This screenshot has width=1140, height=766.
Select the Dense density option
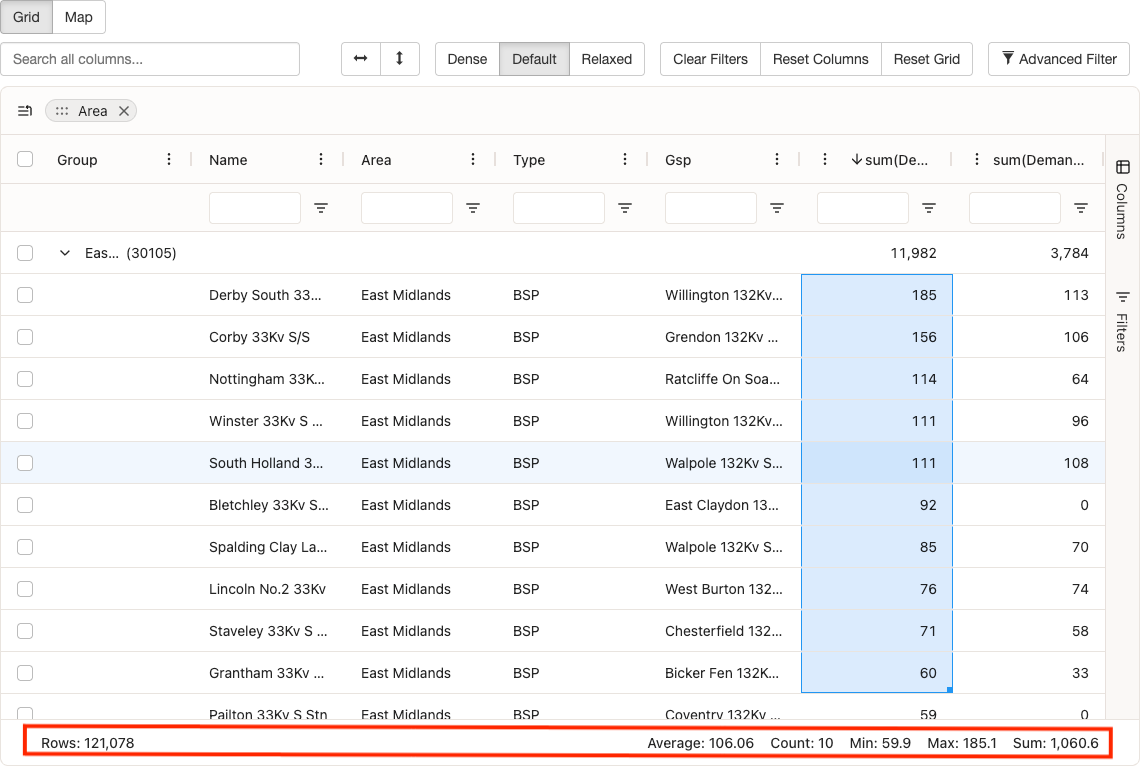pos(467,59)
